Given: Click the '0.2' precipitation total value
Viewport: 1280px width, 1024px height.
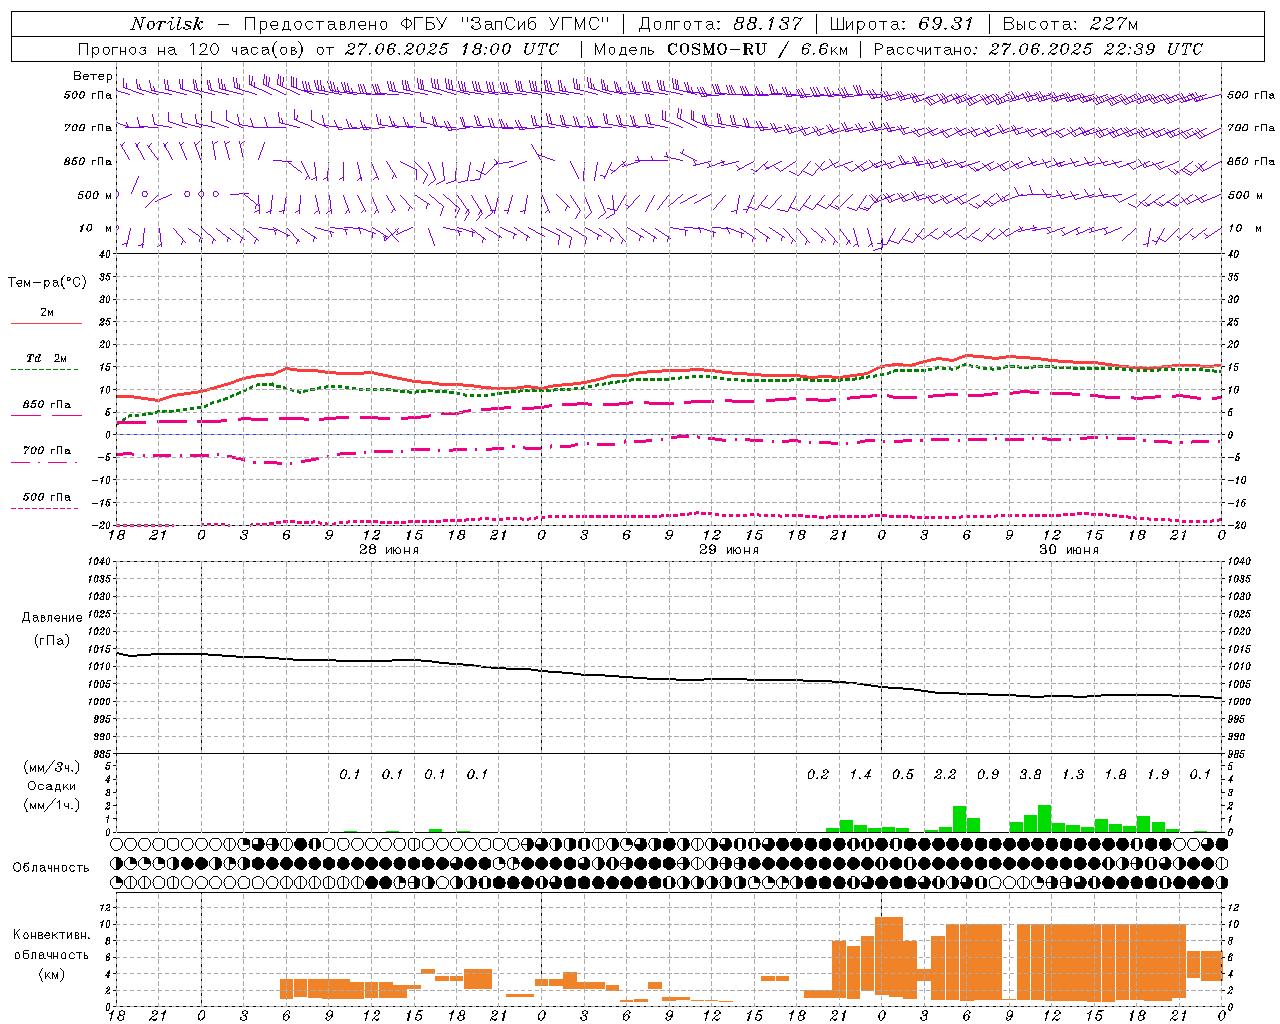Looking at the screenshot, I should point(818,775).
